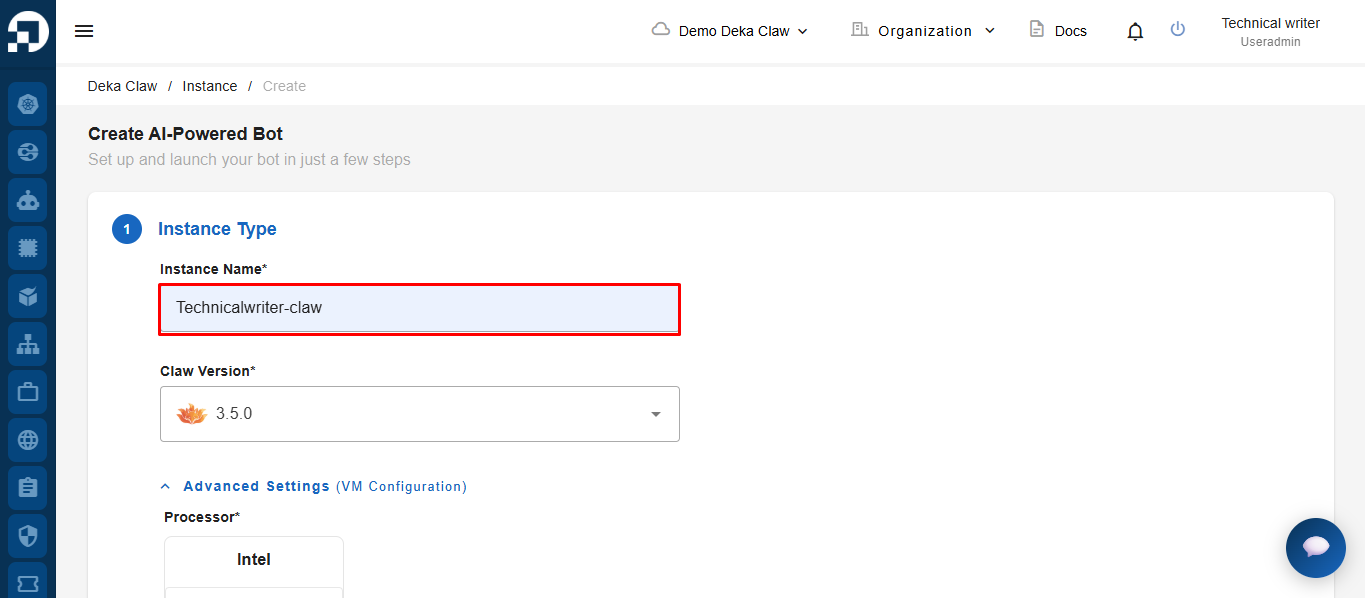Expand the Demo Deka Claw project dropdown
The image size is (1365, 598).
pyautogui.click(x=730, y=31)
